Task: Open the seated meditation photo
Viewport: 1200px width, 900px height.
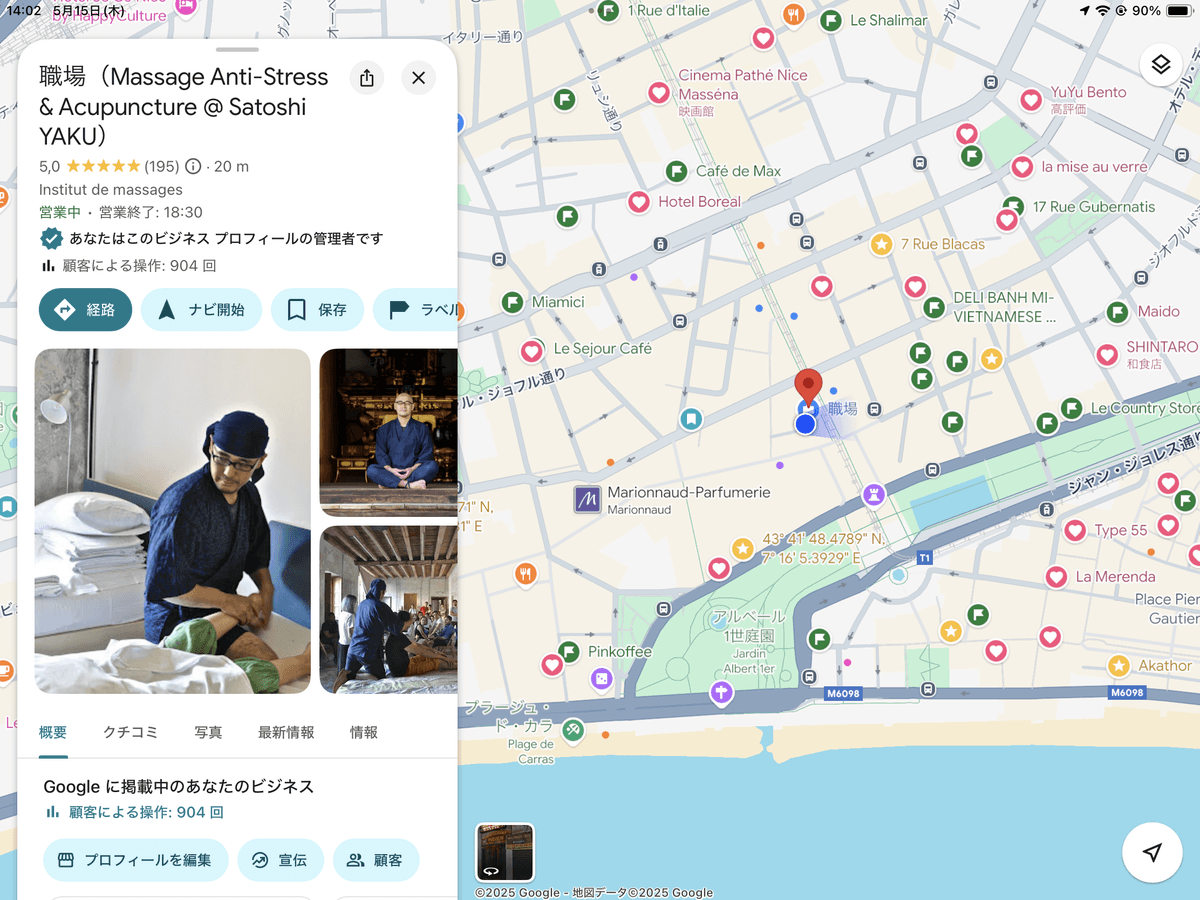Action: pos(388,433)
